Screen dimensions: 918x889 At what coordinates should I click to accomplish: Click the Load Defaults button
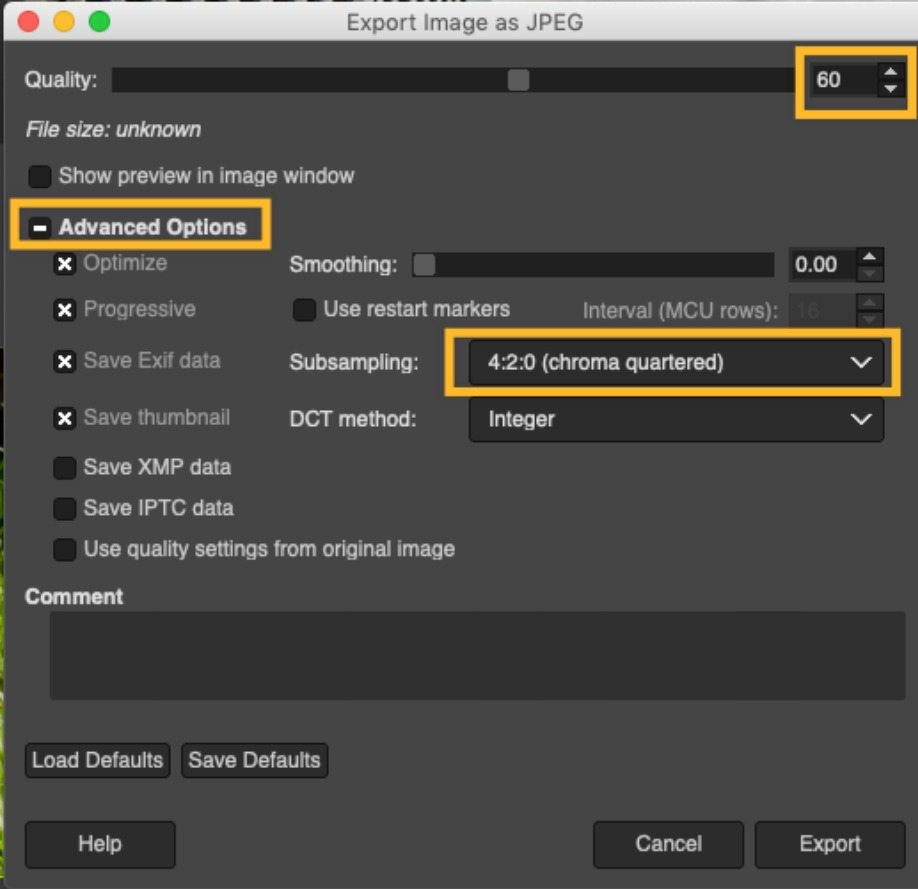point(97,760)
